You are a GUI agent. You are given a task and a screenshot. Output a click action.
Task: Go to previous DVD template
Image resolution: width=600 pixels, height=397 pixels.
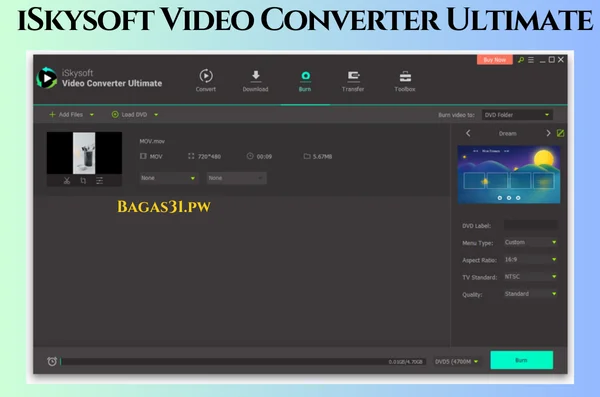pyautogui.click(x=468, y=133)
